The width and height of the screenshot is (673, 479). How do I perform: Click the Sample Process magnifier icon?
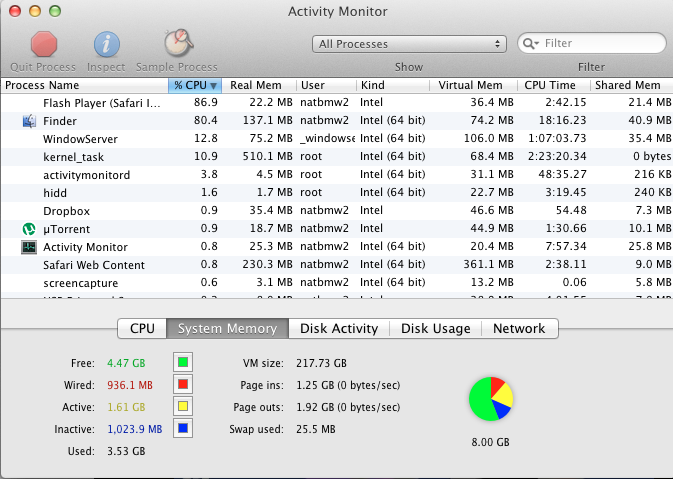(179, 42)
